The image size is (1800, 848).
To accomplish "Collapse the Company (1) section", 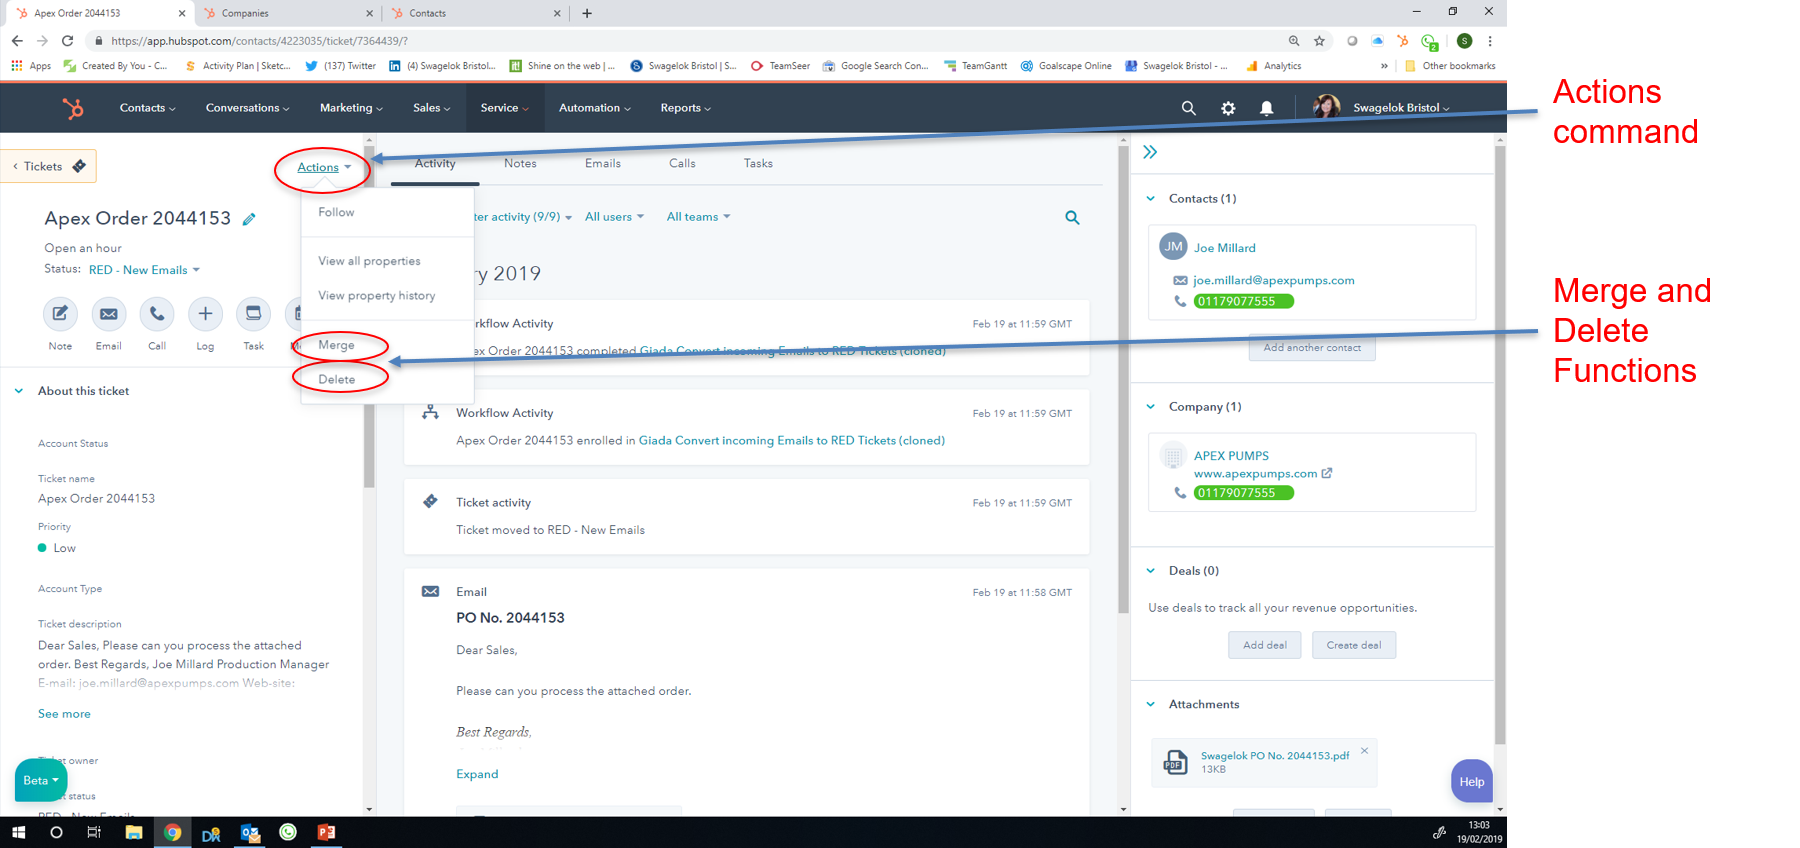I will coord(1150,407).
